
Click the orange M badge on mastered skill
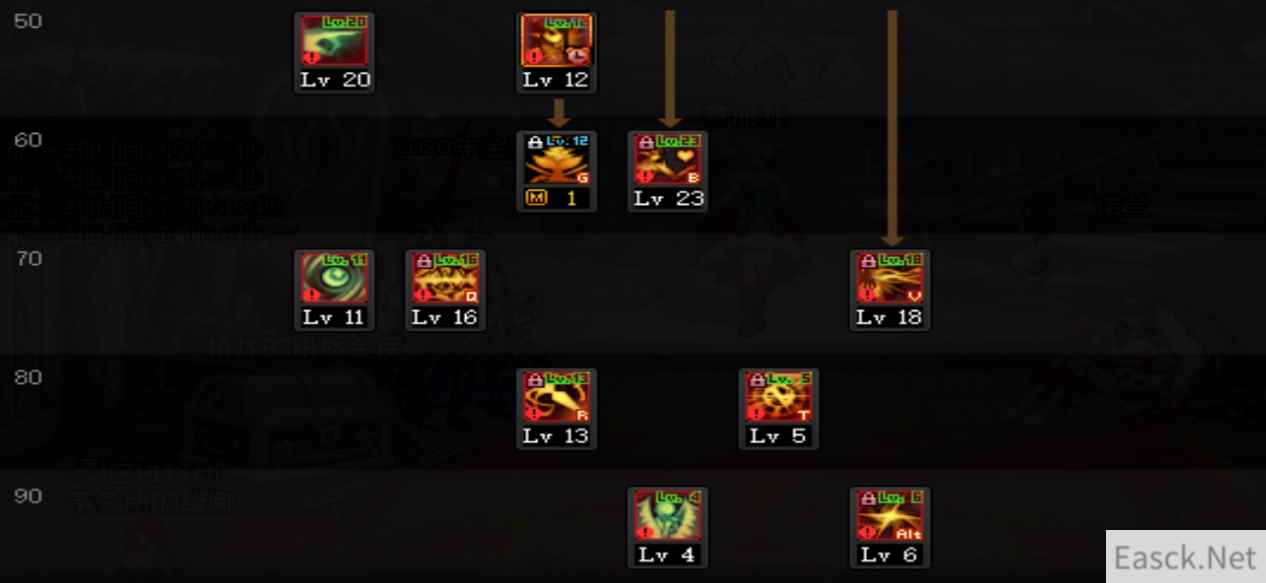click(x=536, y=198)
